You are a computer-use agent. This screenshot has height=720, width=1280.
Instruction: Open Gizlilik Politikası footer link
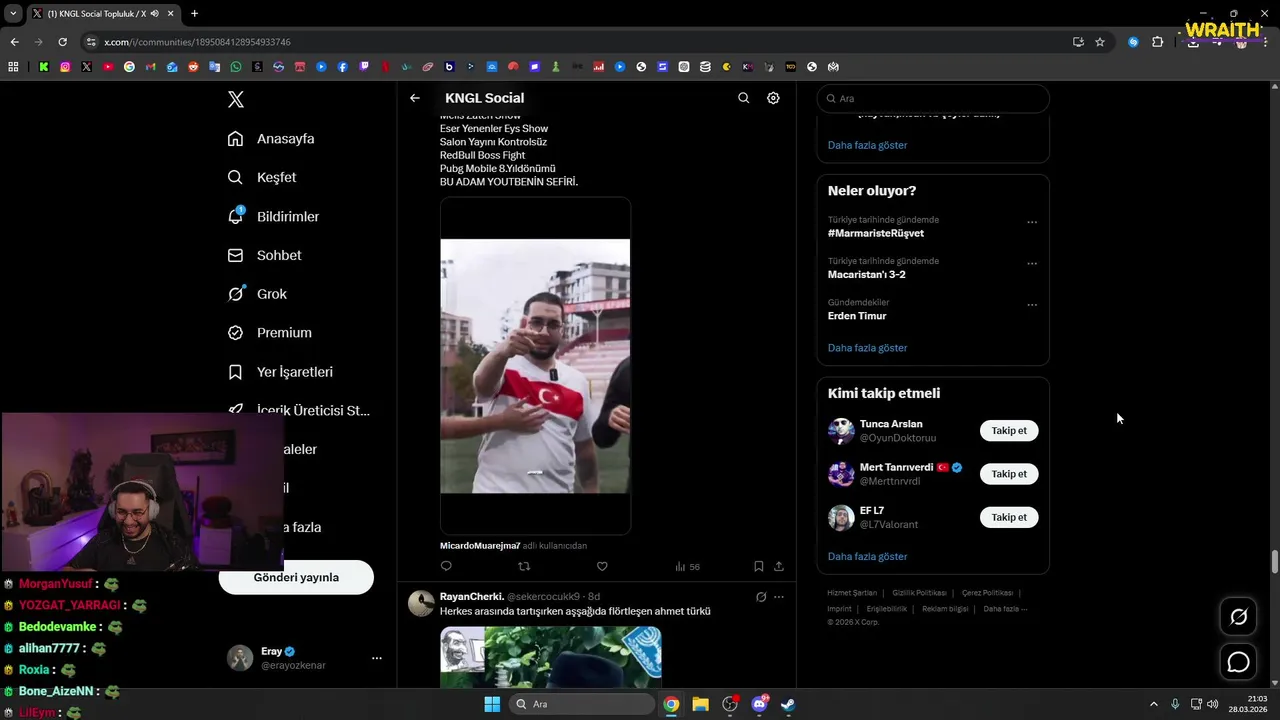tap(919, 593)
